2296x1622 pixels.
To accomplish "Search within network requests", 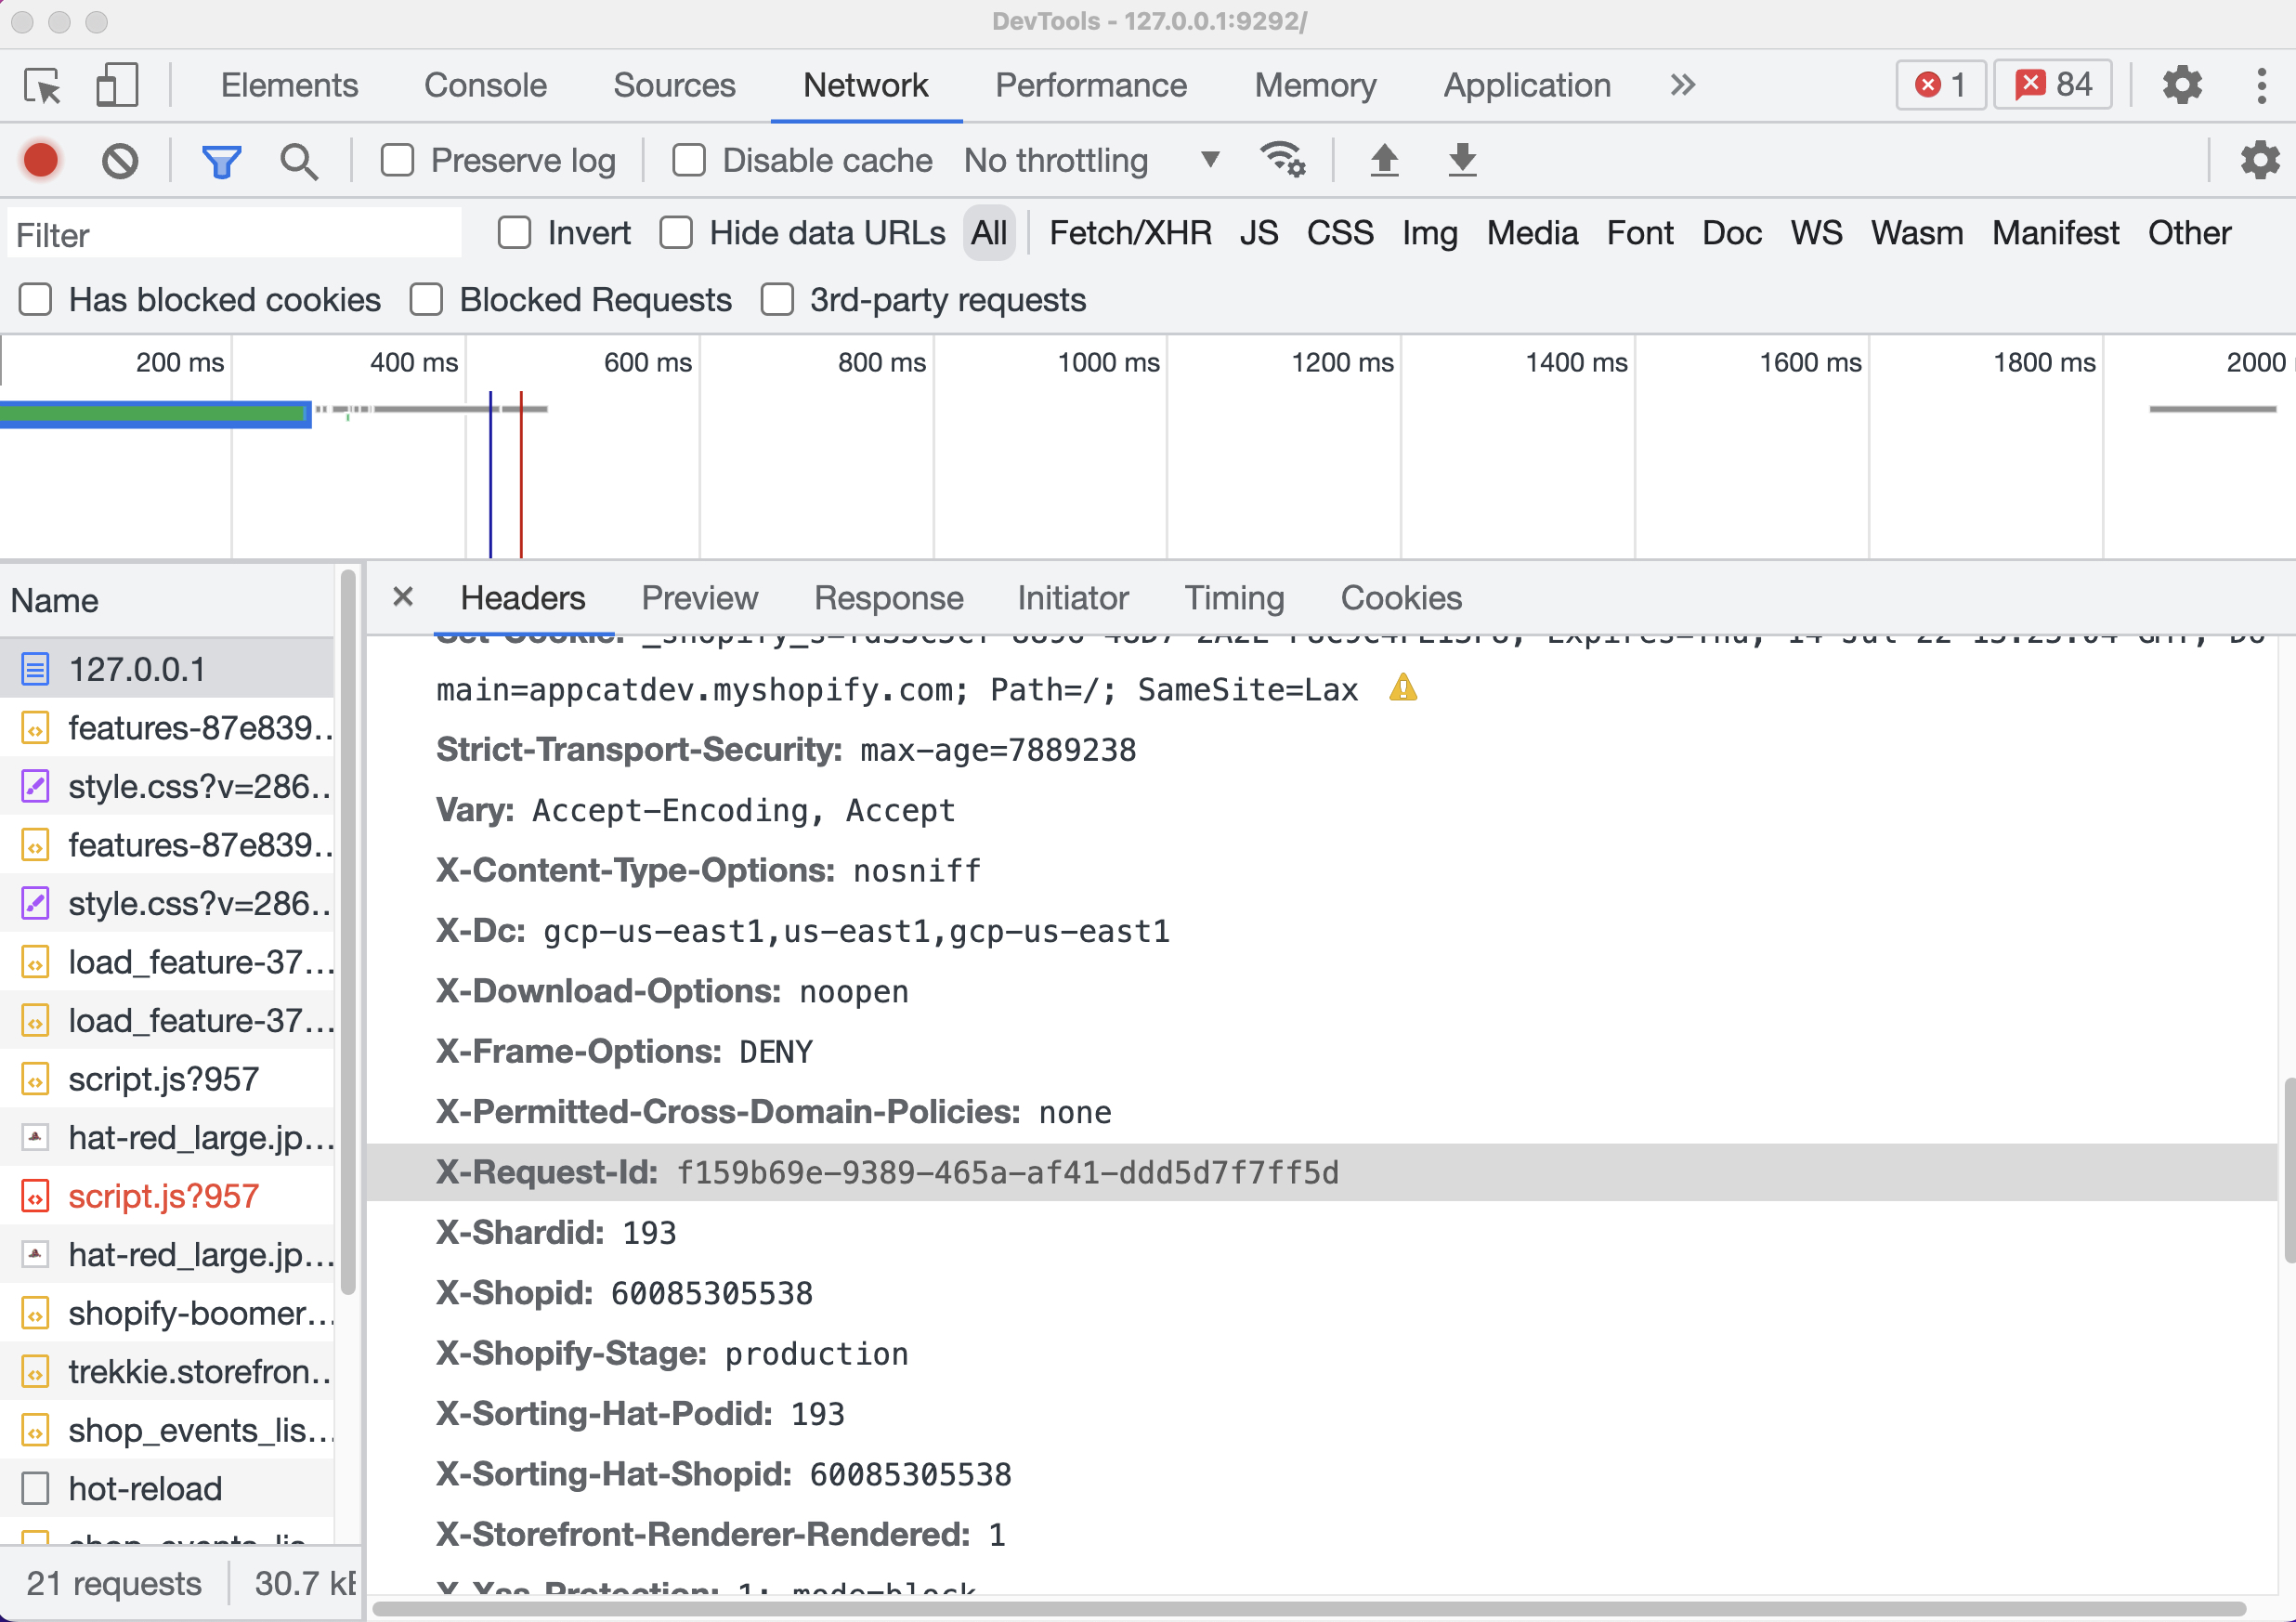I will pos(298,160).
